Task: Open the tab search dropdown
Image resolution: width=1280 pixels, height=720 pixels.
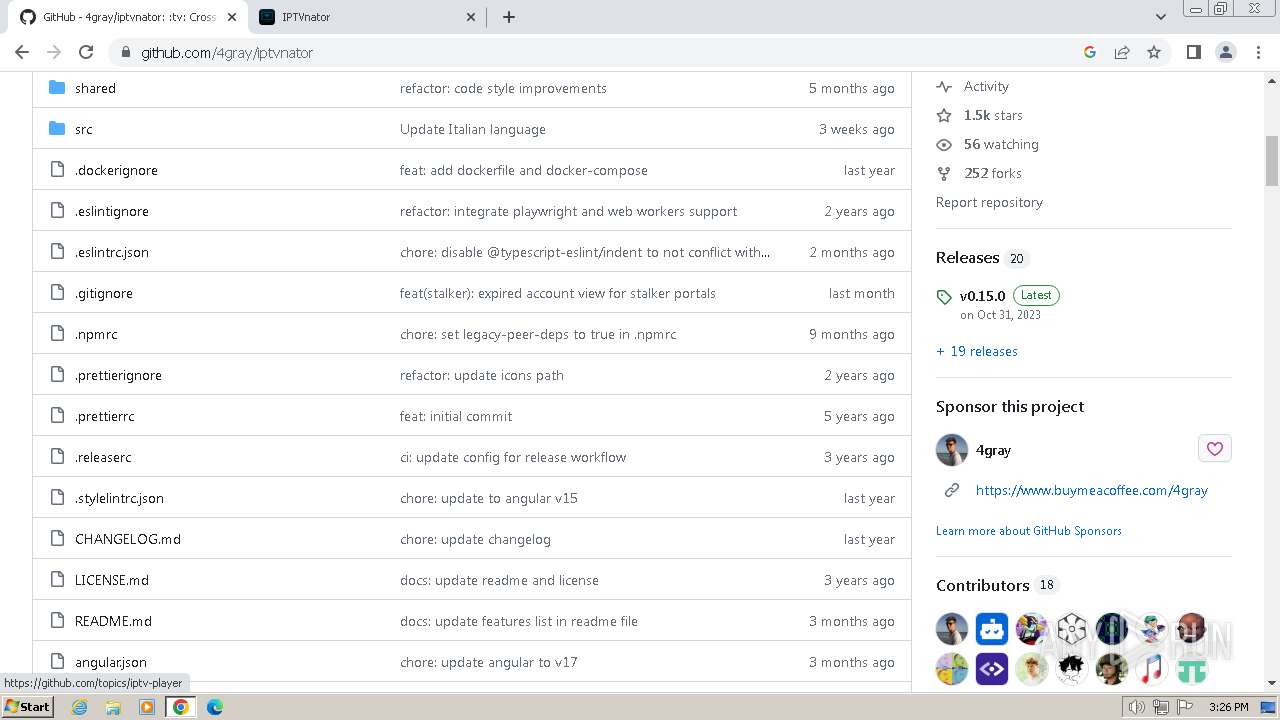Action: (x=1161, y=17)
